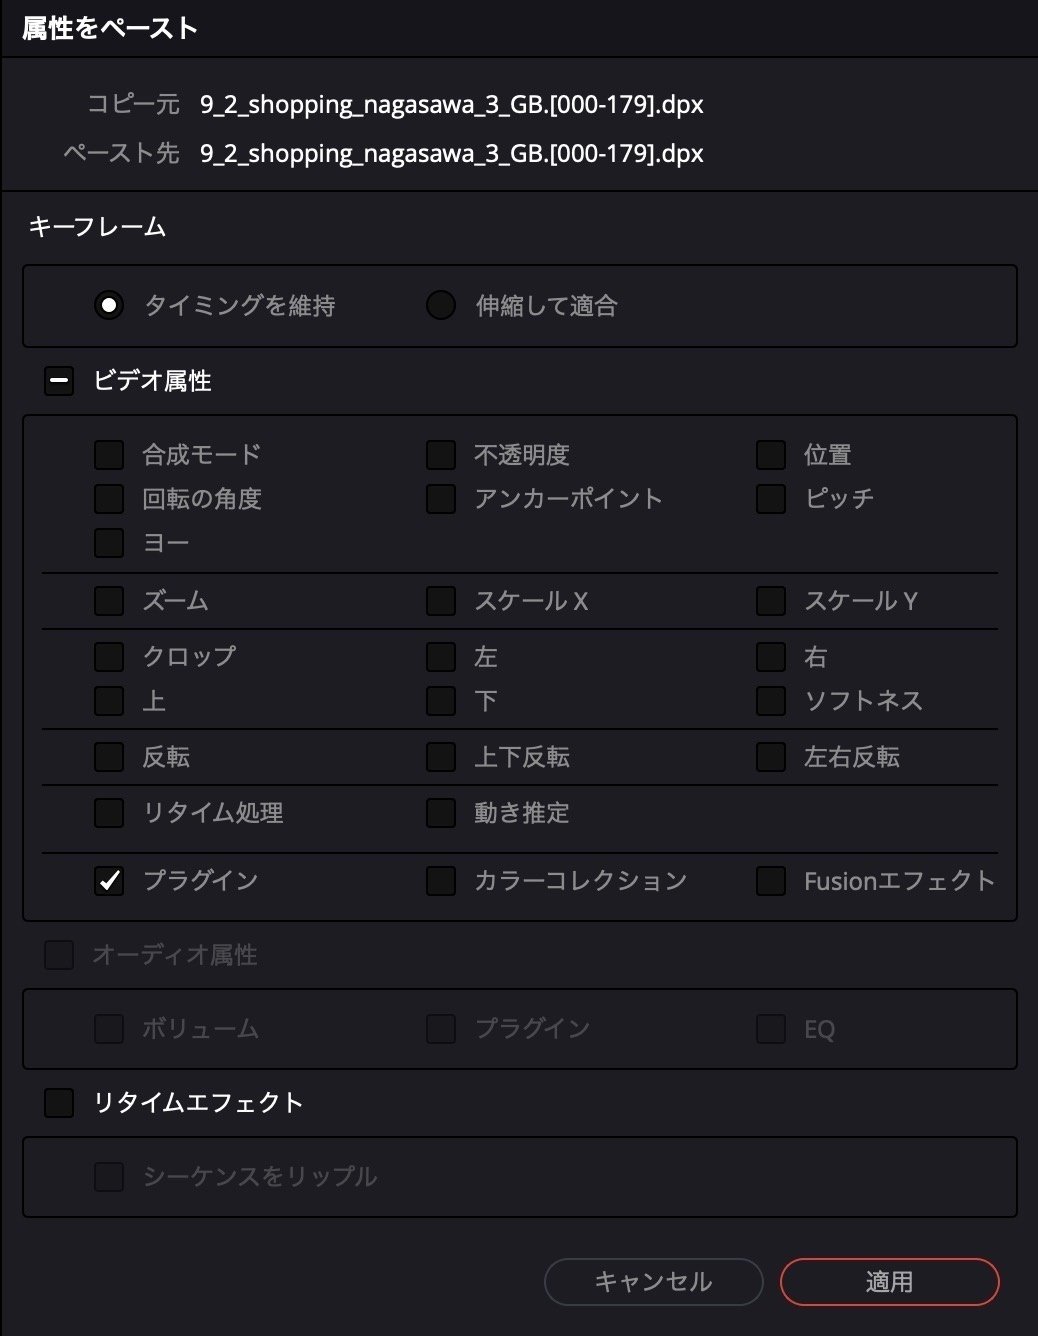Image resolution: width=1038 pixels, height=1336 pixels.
Task: Collapse the ビデオ属性 section
Action: pos(58,381)
